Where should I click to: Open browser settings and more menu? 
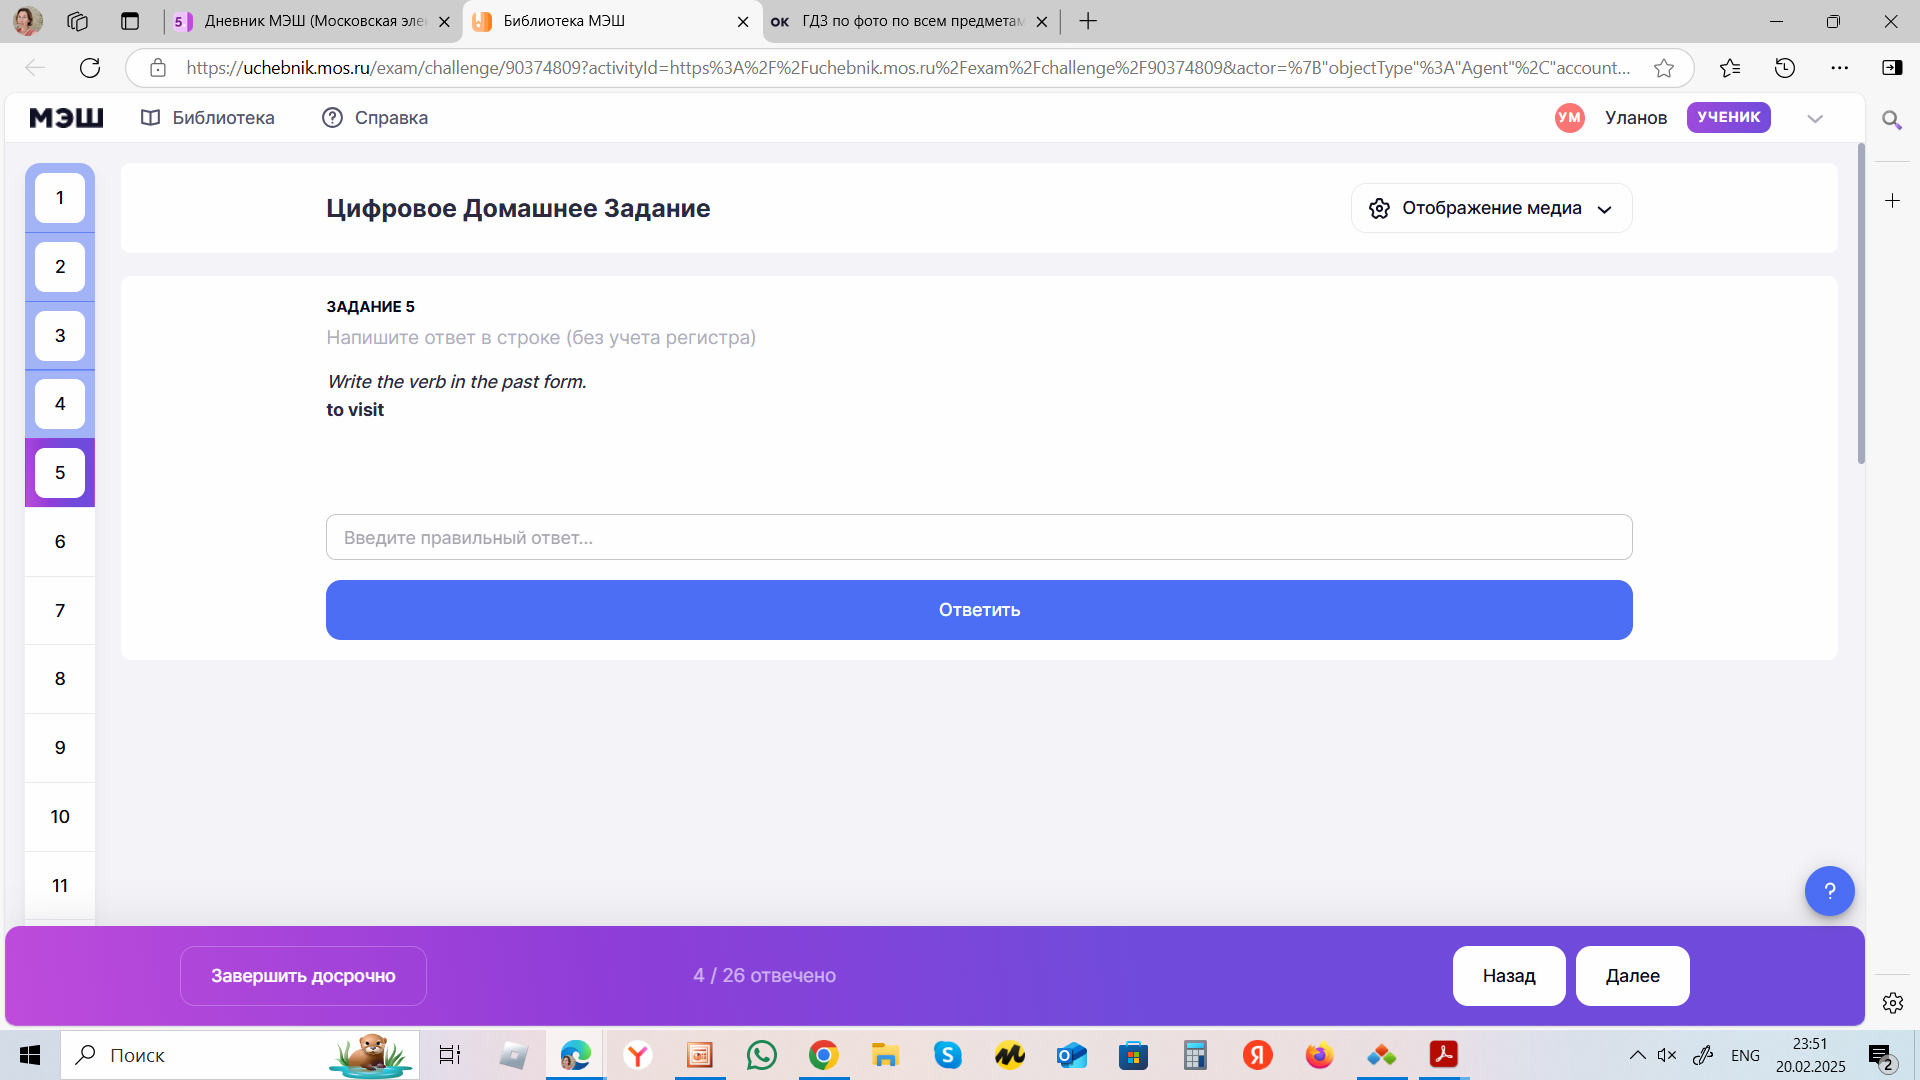[1839, 68]
